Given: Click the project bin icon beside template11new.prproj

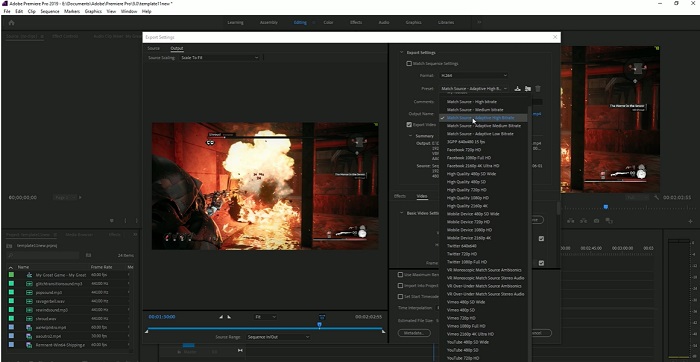Looking at the screenshot, I should [9, 246].
